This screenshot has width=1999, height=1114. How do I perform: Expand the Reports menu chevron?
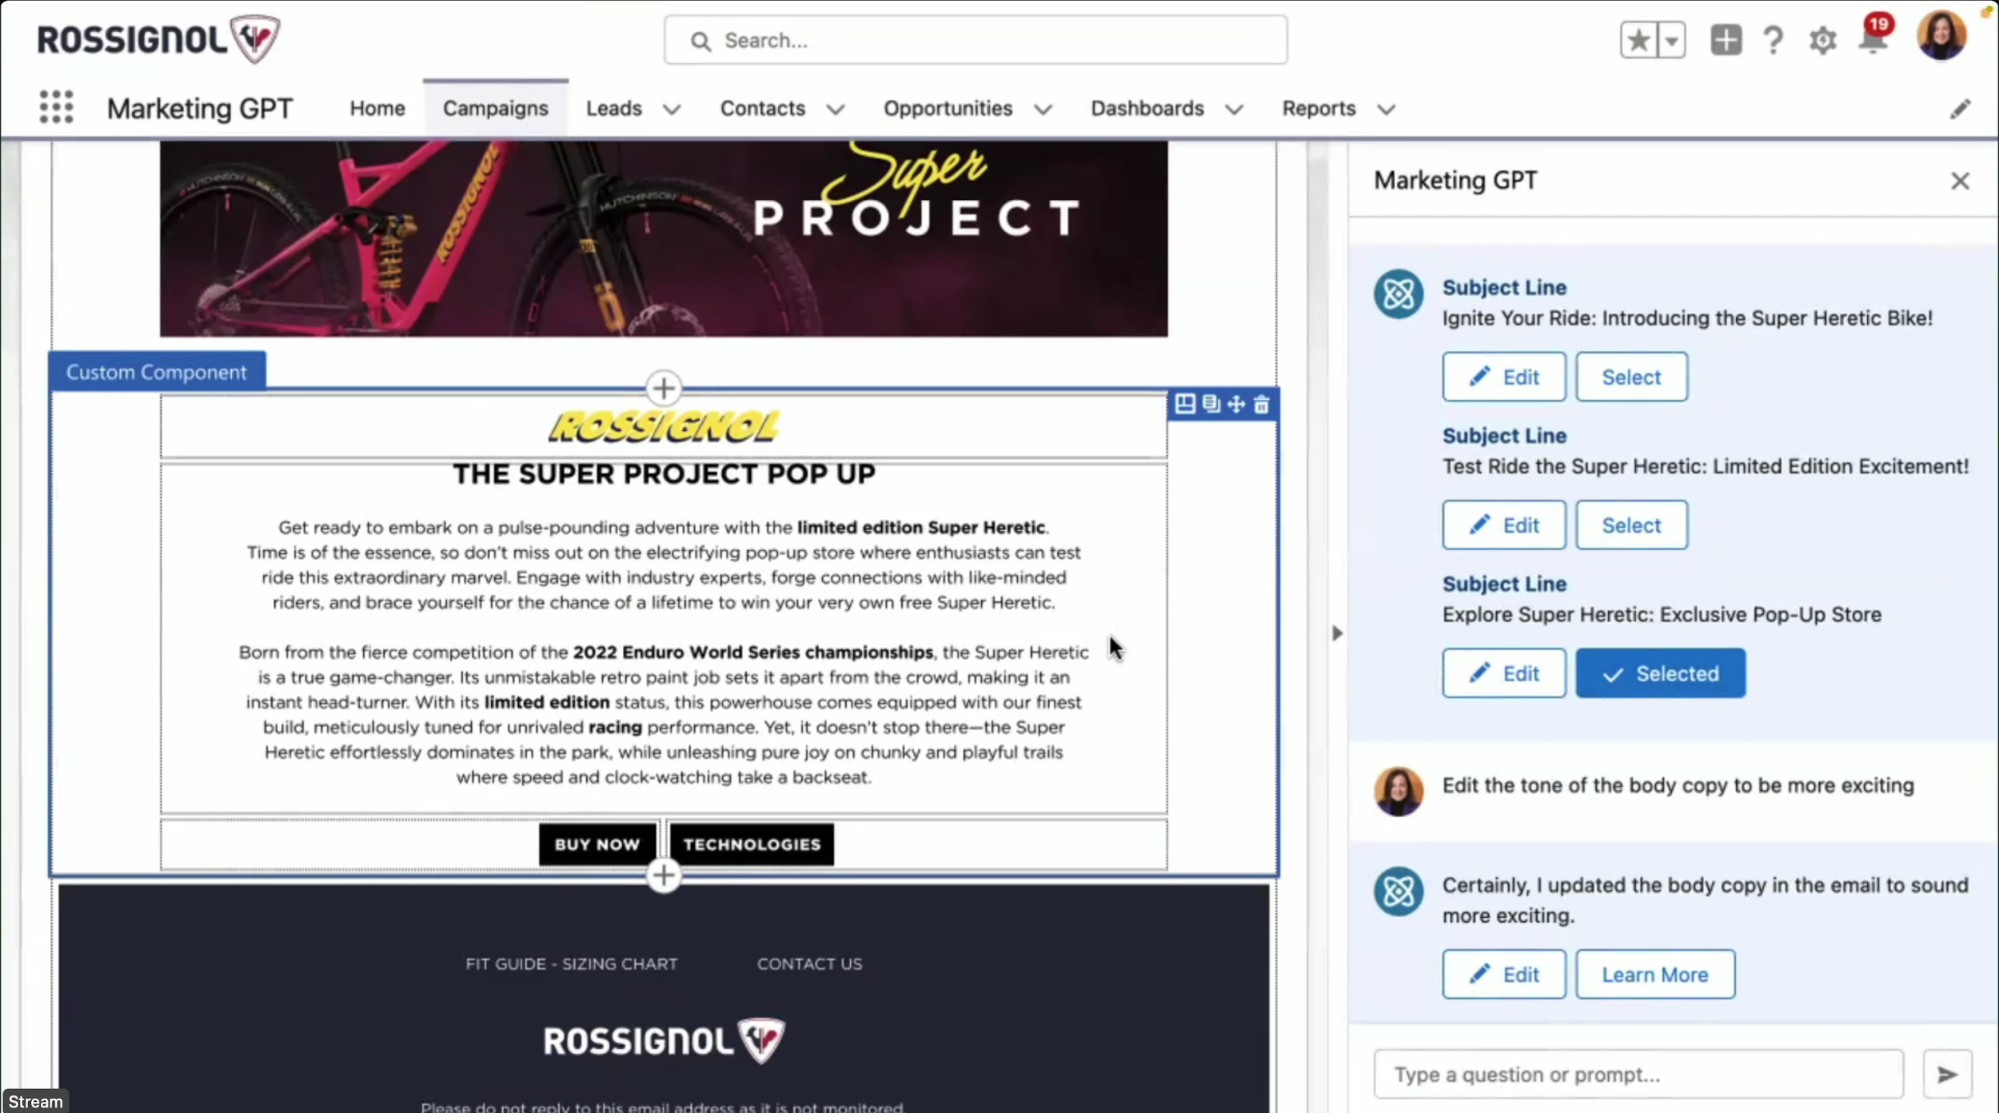[1385, 109]
